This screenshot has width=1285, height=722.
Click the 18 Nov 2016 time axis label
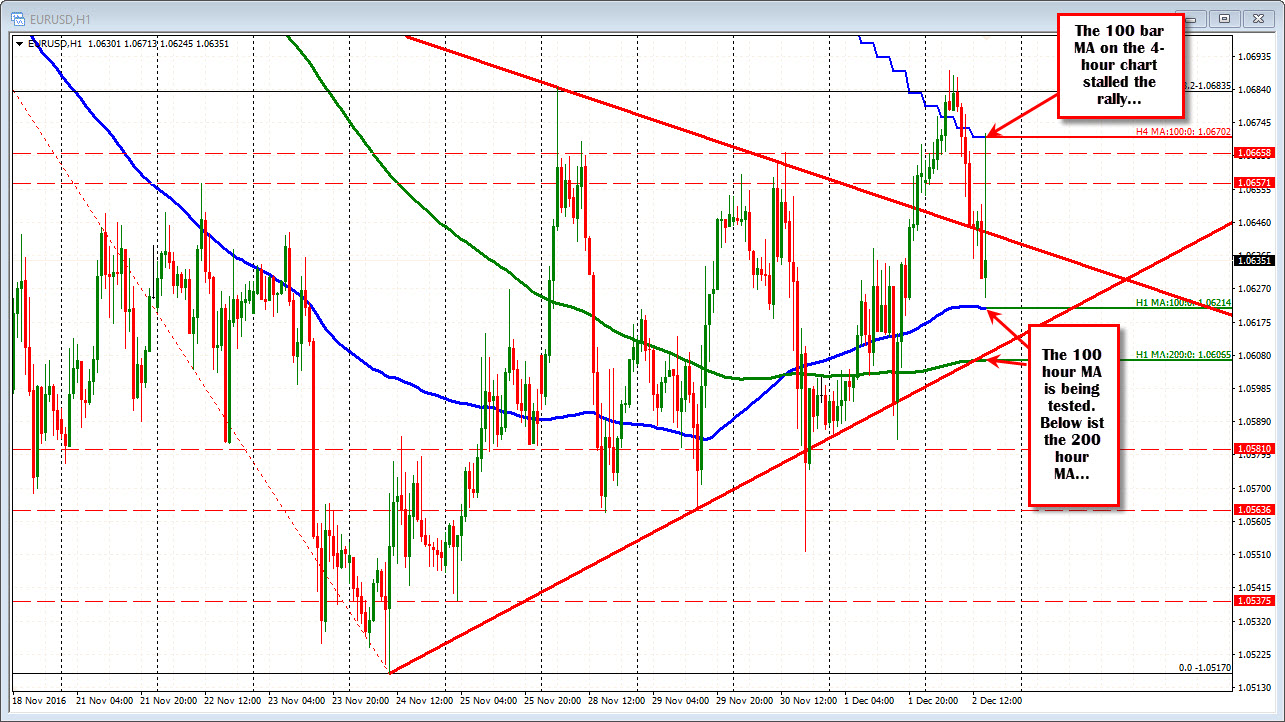(39, 700)
